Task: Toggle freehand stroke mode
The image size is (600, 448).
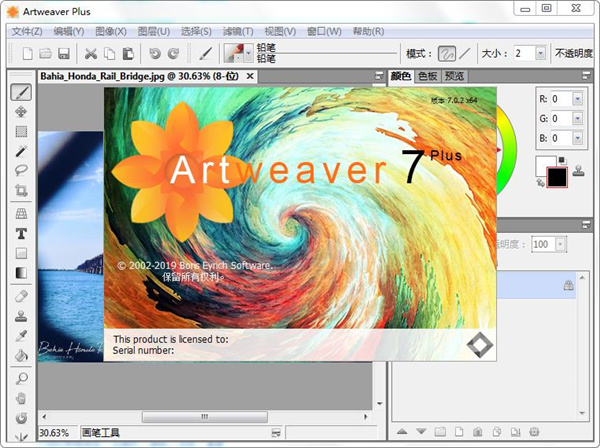Action: pos(447,54)
